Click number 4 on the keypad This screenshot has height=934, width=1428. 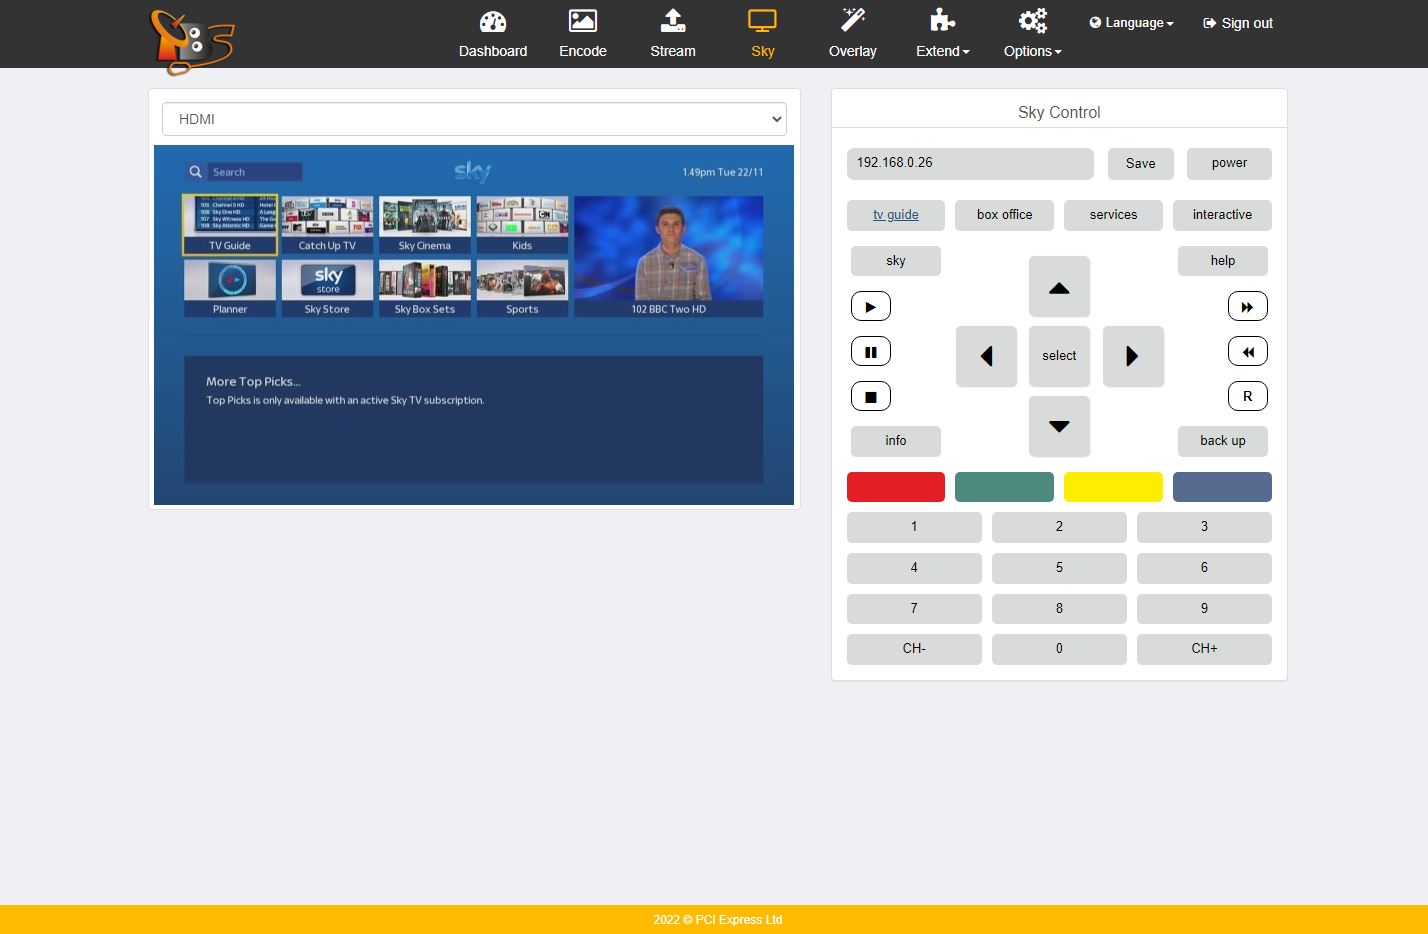914,568
